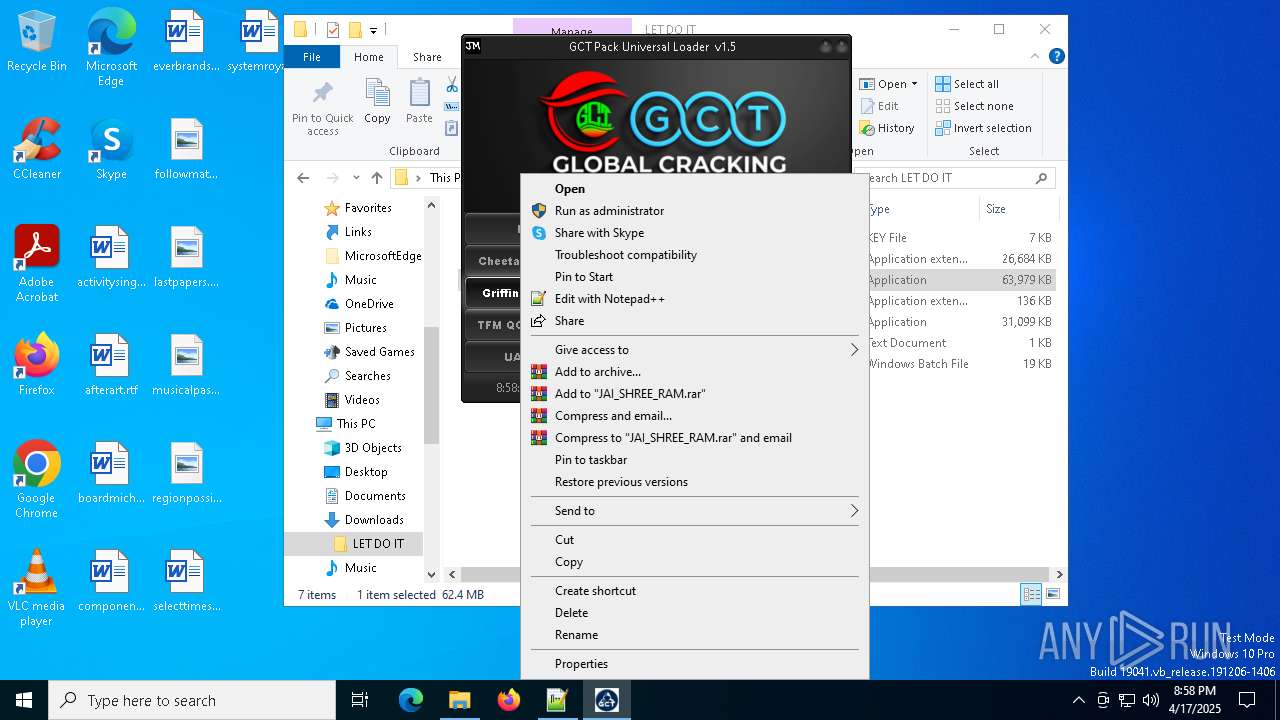The height and width of the screenshot is (720, 1280).
Task: Open File Explorer taskbar button
Action: tap(459, 700)
